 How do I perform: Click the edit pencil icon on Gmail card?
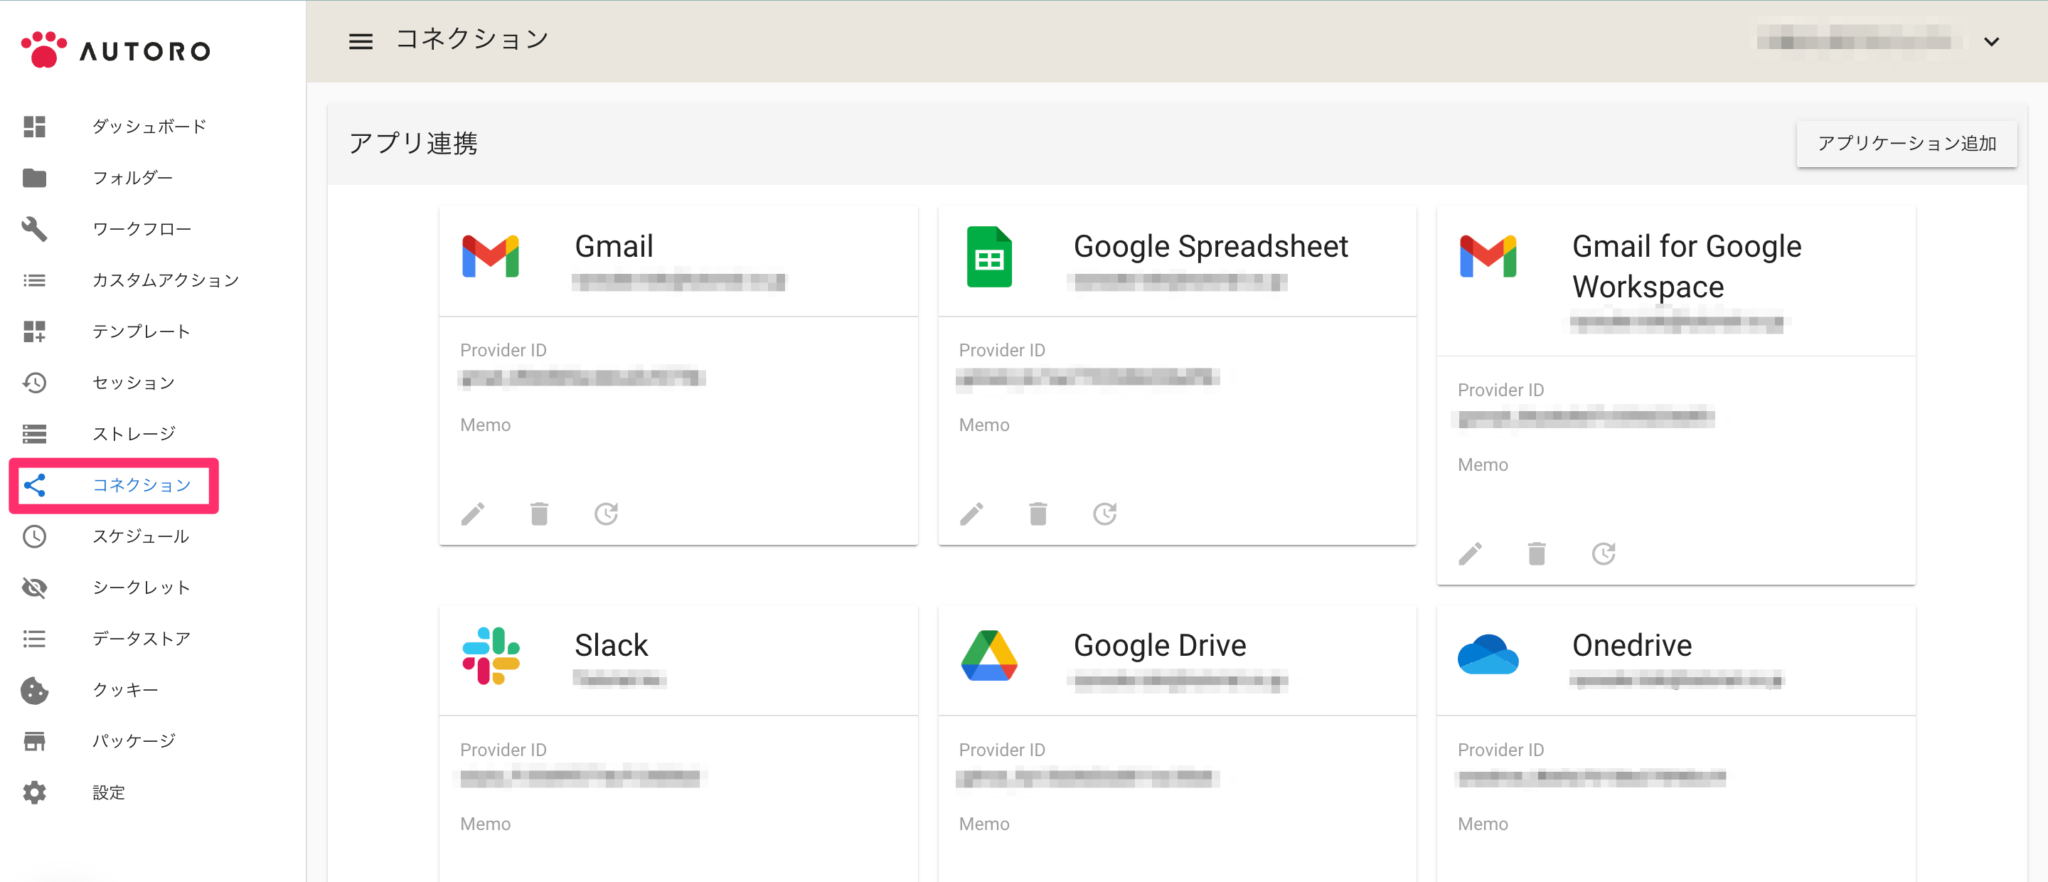click(x=473, y=514)
